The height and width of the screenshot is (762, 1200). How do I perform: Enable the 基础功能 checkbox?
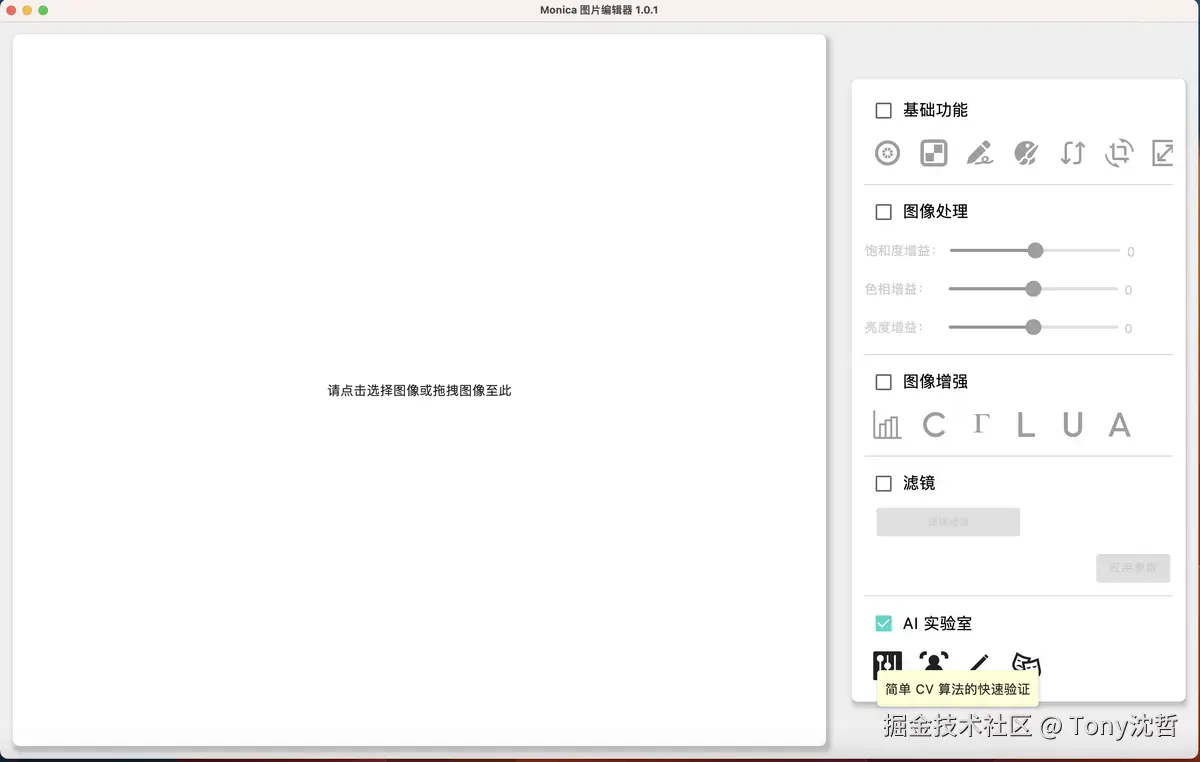883,110
